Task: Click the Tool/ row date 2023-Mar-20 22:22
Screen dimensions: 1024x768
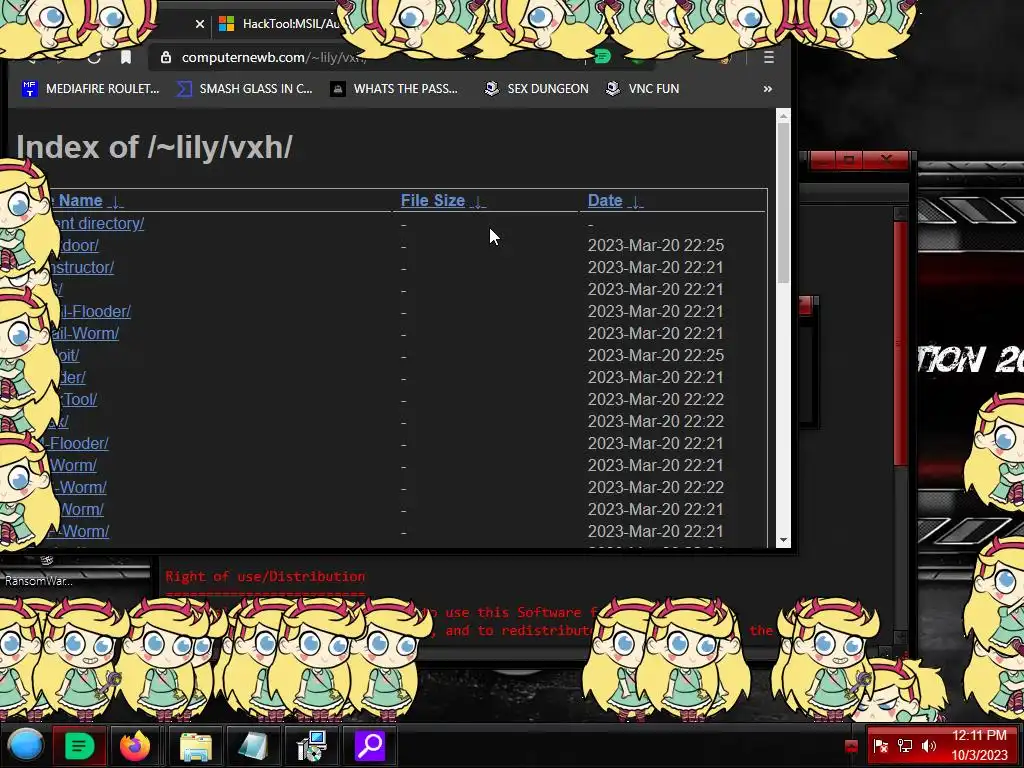Action: click(656, 400)
